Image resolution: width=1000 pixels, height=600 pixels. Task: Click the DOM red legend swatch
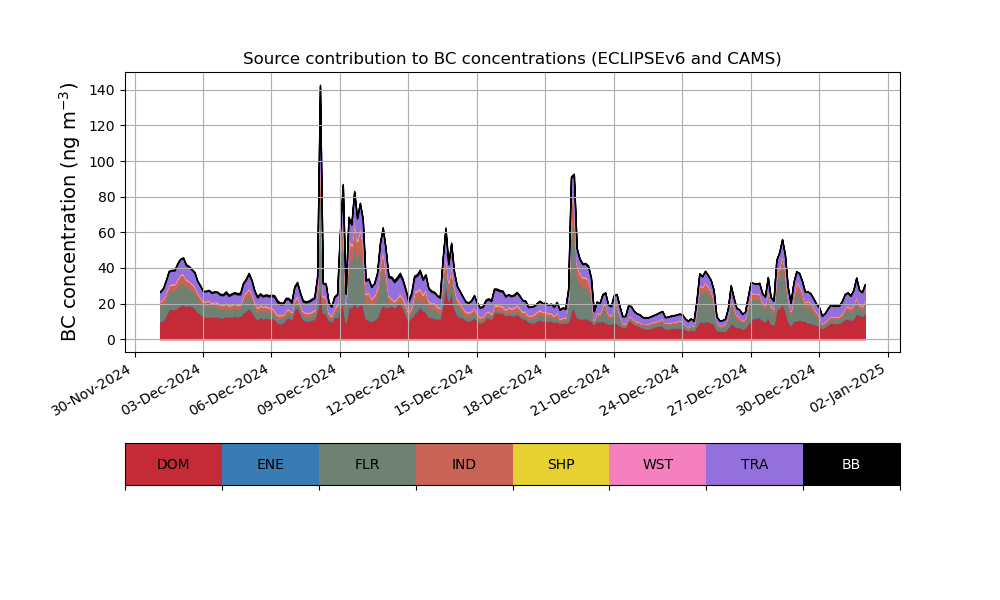click(x=173, y=465)
